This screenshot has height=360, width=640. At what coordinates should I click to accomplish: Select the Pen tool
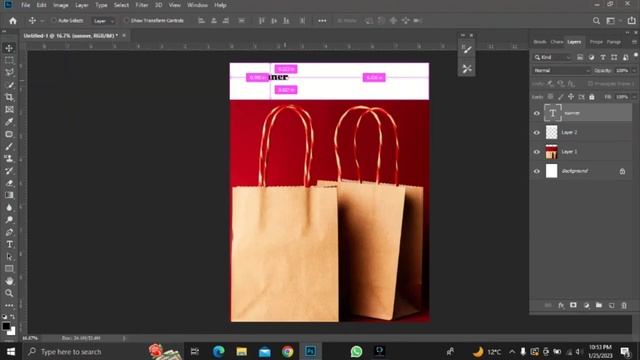point(9,232)
